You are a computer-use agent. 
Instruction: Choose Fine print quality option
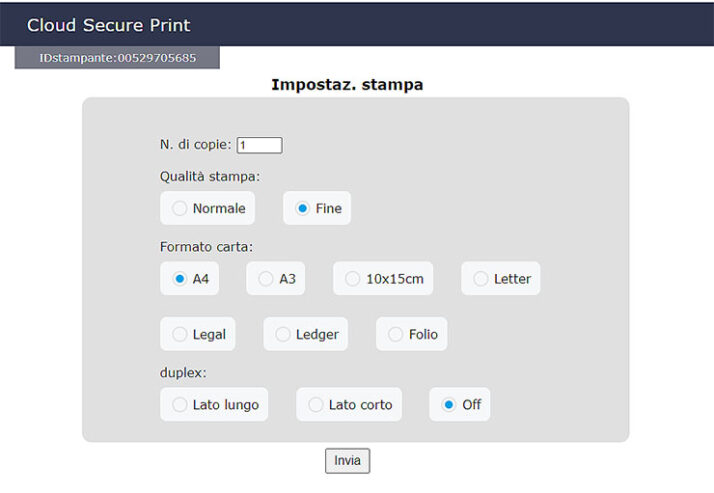click(303, 209)
